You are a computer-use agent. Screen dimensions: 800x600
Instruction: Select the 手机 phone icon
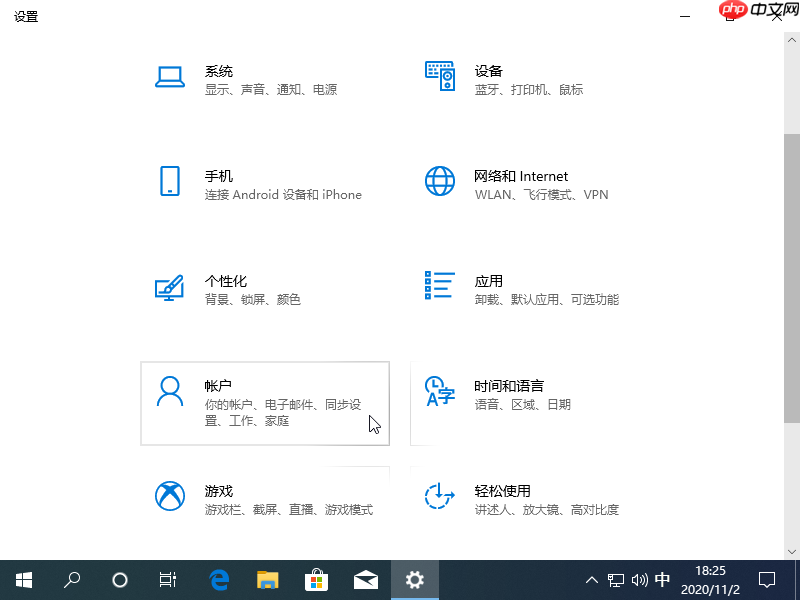pyautogui.click(x=168, y=182)
